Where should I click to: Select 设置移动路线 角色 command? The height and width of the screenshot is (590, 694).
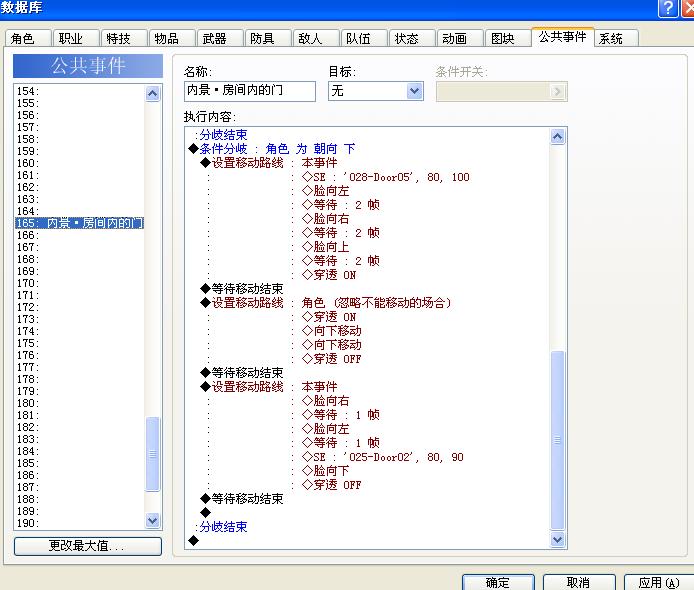[x=326, y=303]
